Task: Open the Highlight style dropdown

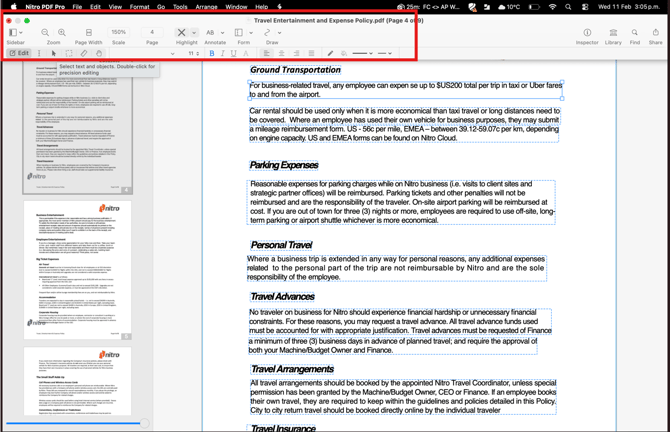Action: (x=194, y=32)
